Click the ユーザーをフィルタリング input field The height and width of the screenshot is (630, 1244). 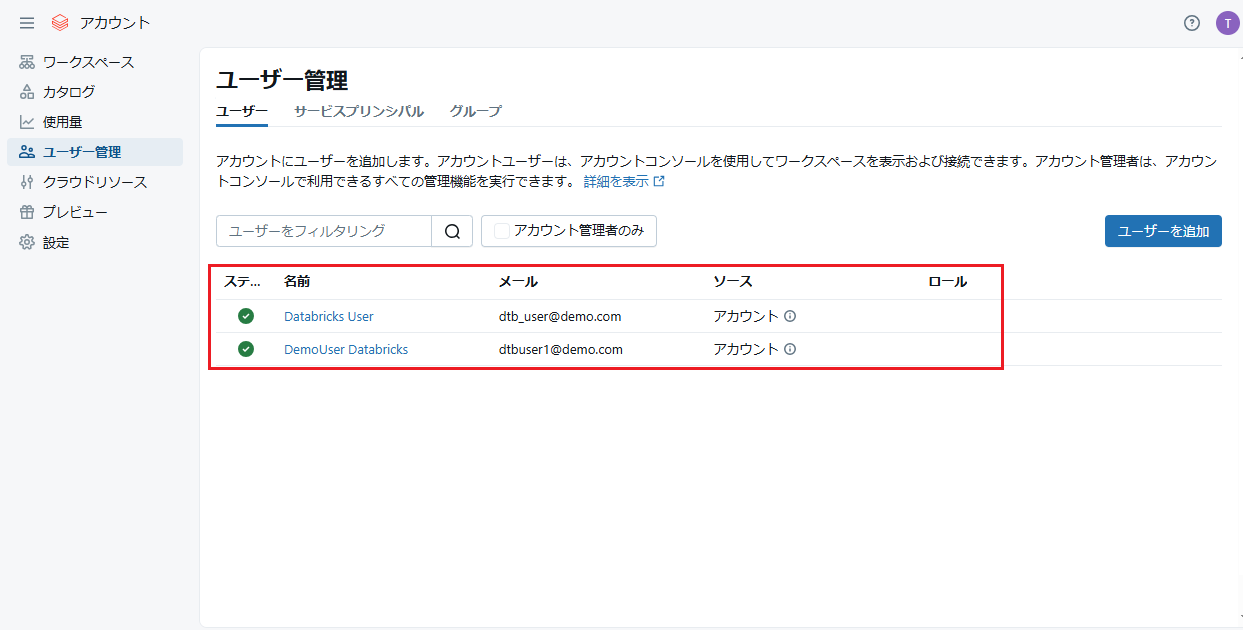click(x=323, y=231)
